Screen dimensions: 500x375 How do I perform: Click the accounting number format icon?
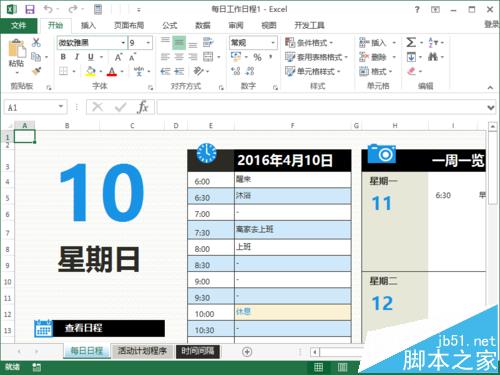[x=236, y=57]
